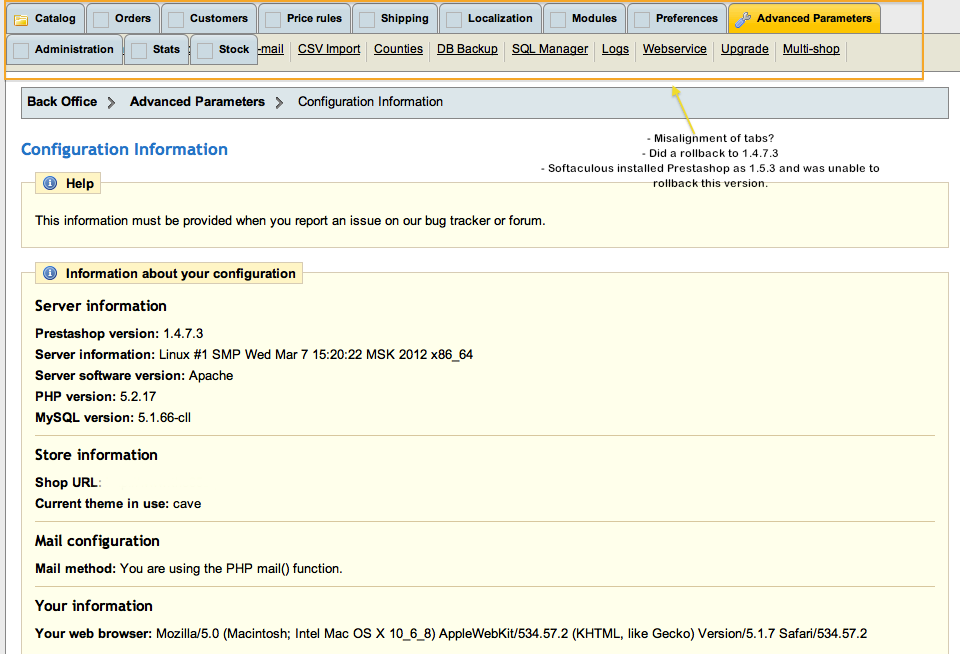Open the Upgrade link
Screen dimensions: 960x654
pos(744,49)
